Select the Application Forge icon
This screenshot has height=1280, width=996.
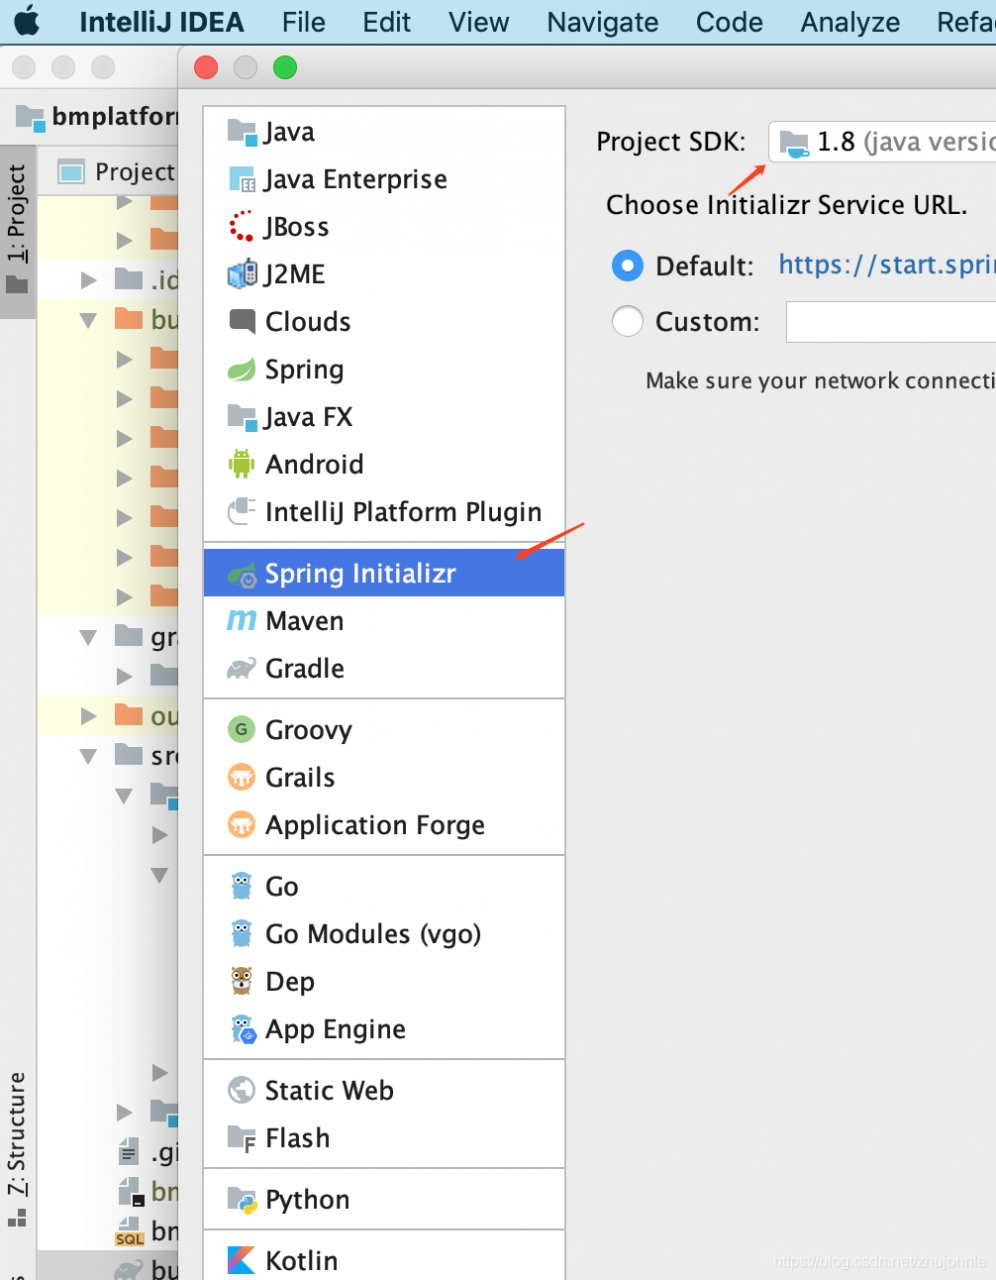242,825
